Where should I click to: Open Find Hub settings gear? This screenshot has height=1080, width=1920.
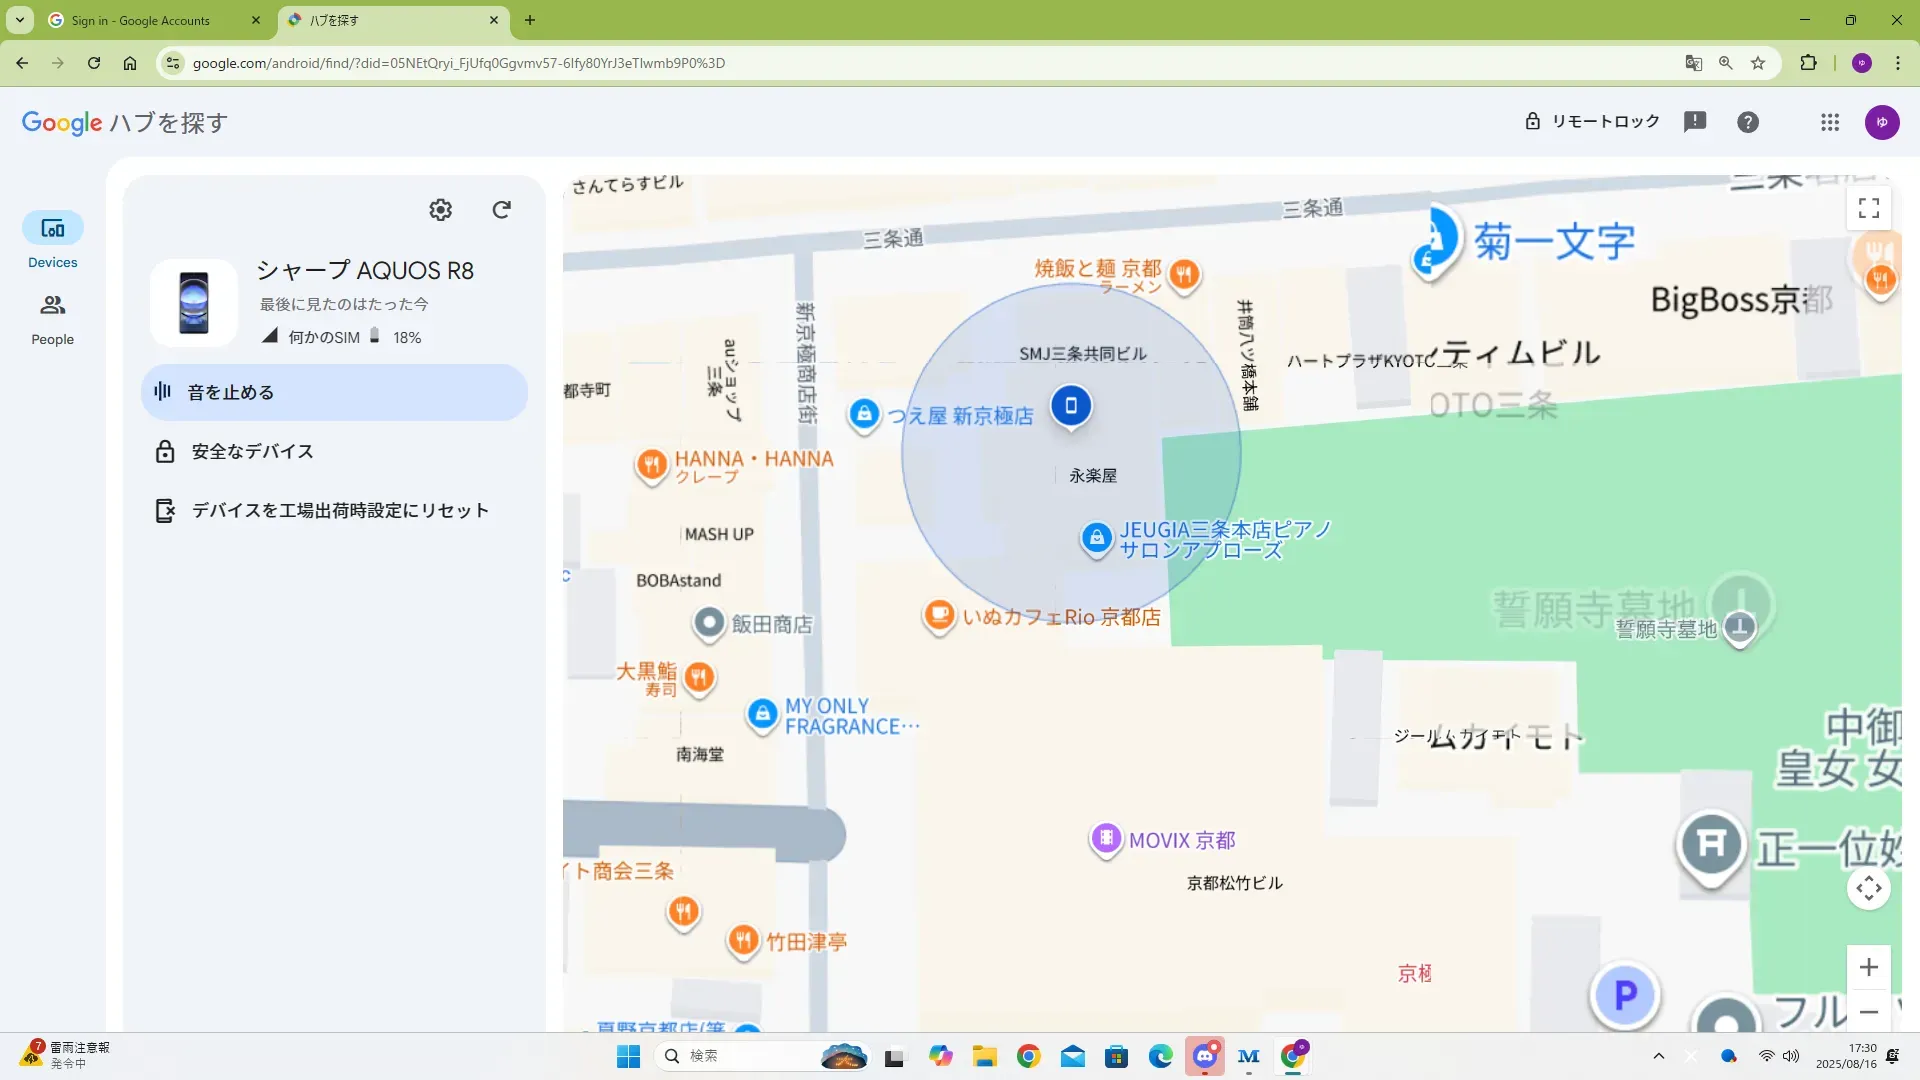(x=440, y=209)
